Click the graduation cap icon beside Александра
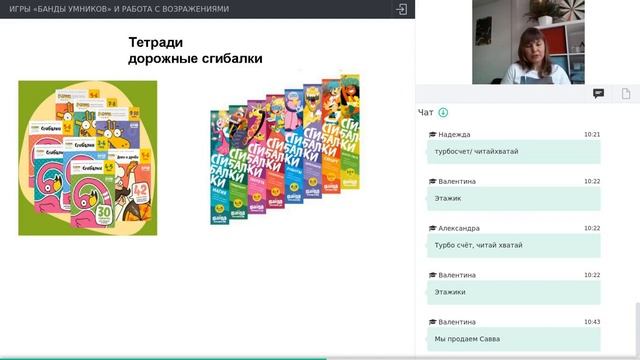This screenshot has height=360, width=640. 433,228
